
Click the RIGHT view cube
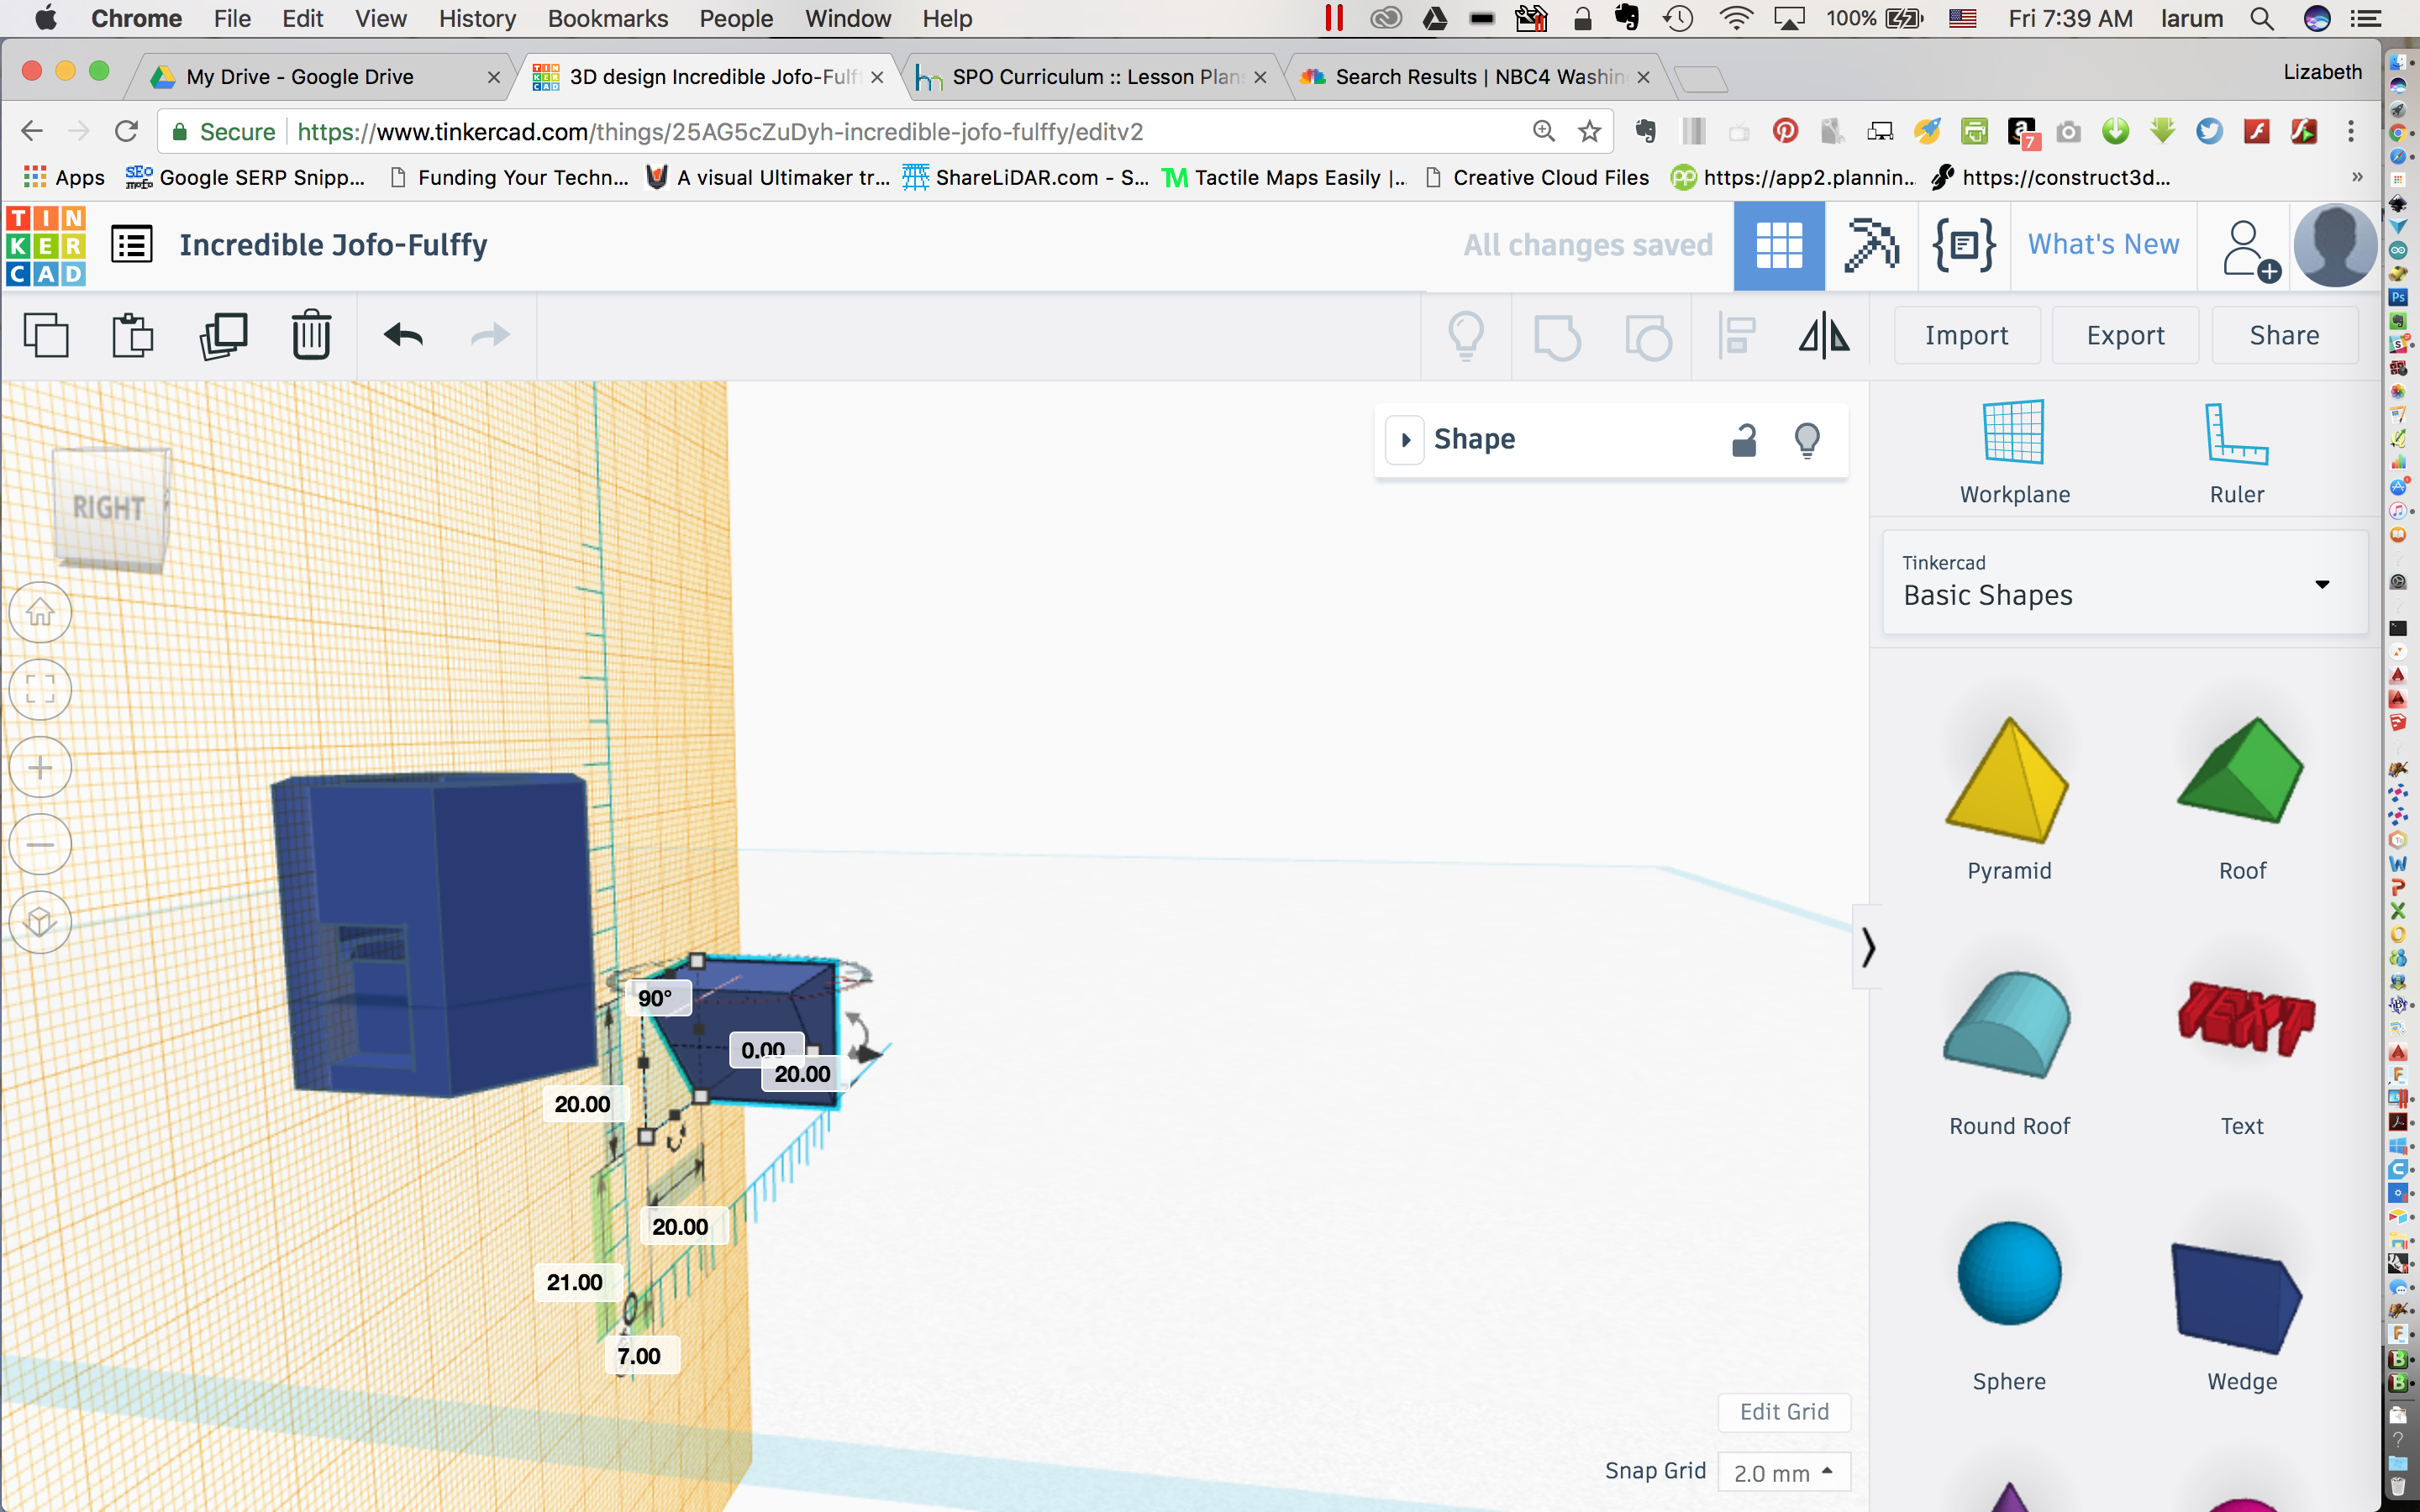tap(110, 510)
